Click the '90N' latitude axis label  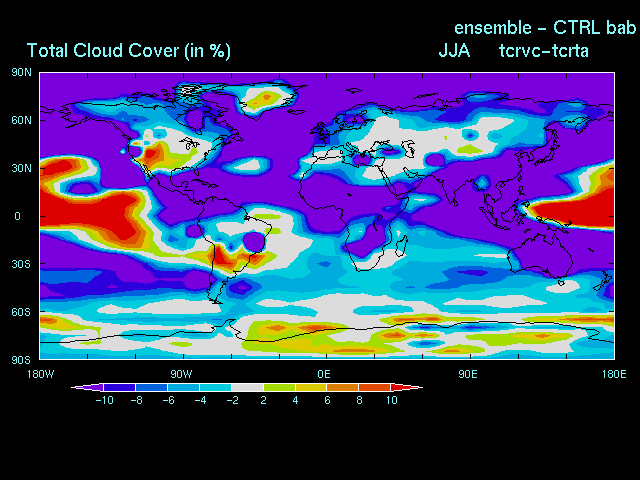[x=22, y=73]
